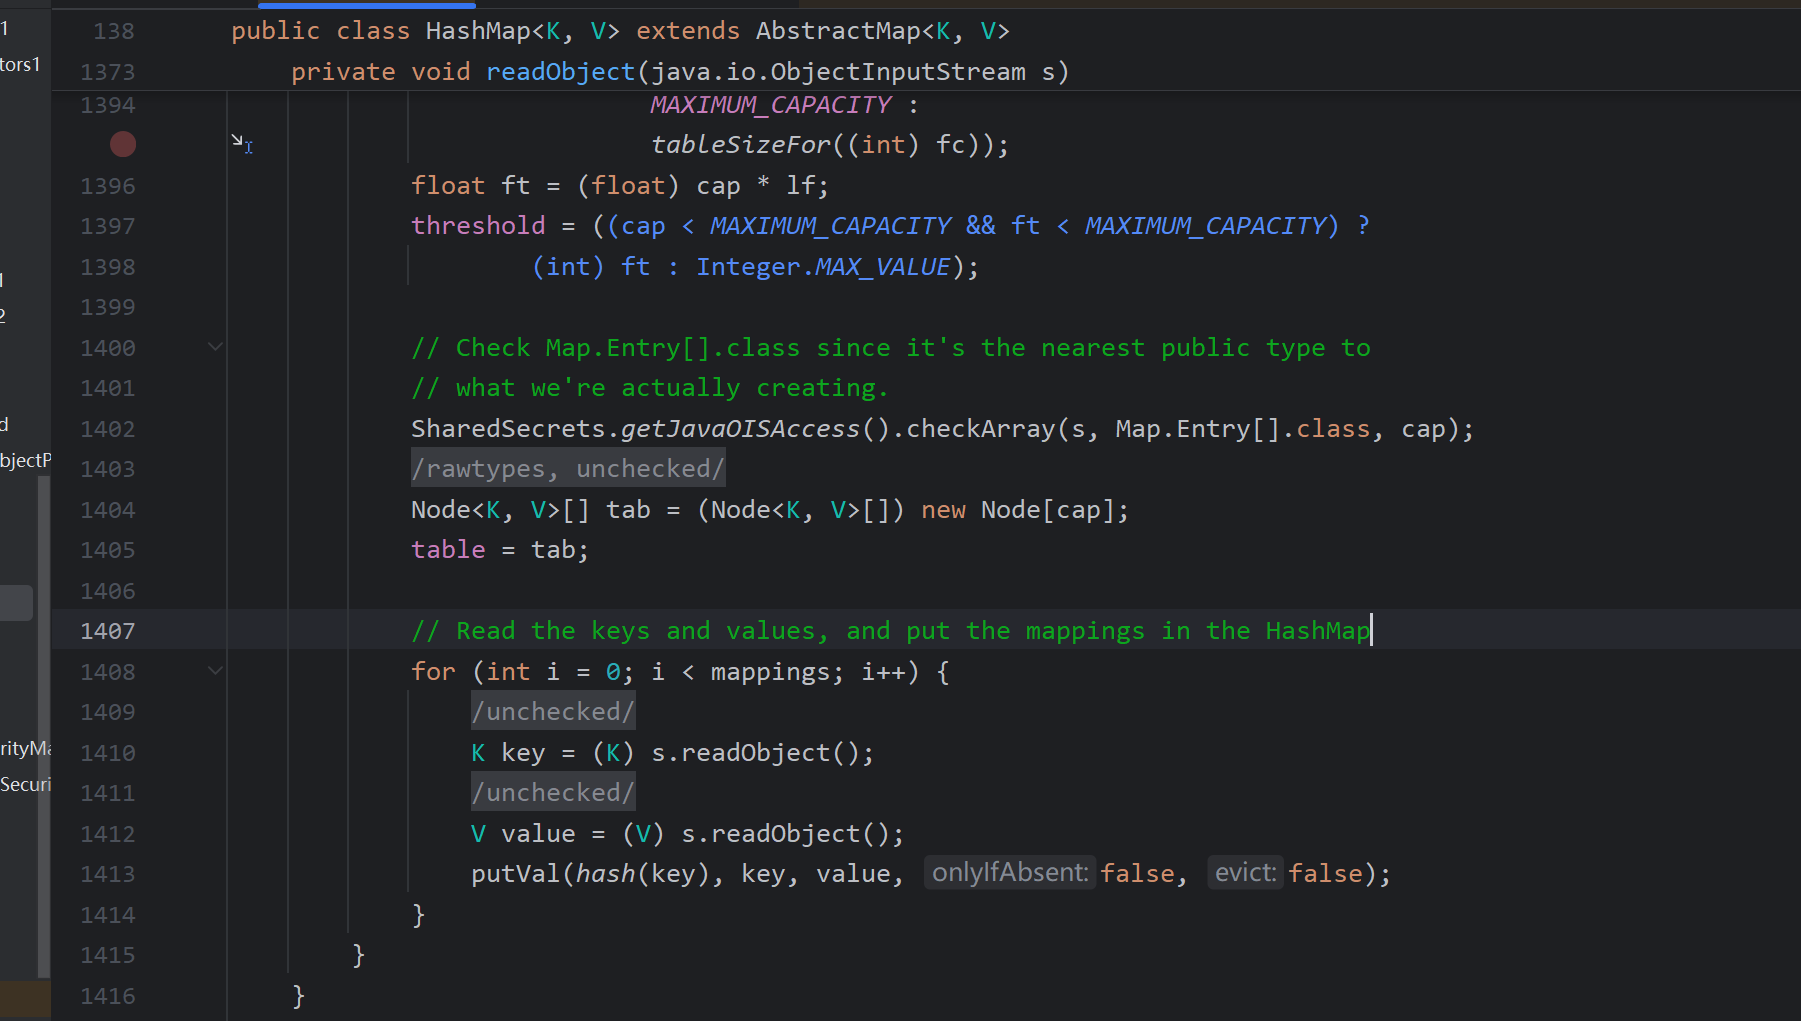Expand the folded '/rawtypes, unchecked/' annotation
Viewport: 1801px width, 1021px height.
568,469
